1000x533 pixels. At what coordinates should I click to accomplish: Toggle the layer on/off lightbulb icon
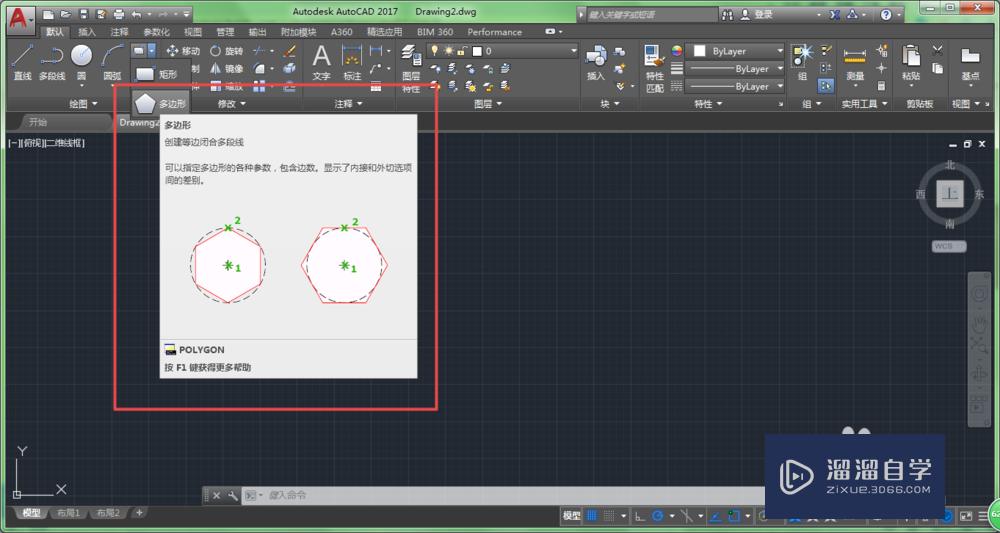point(436,51)
